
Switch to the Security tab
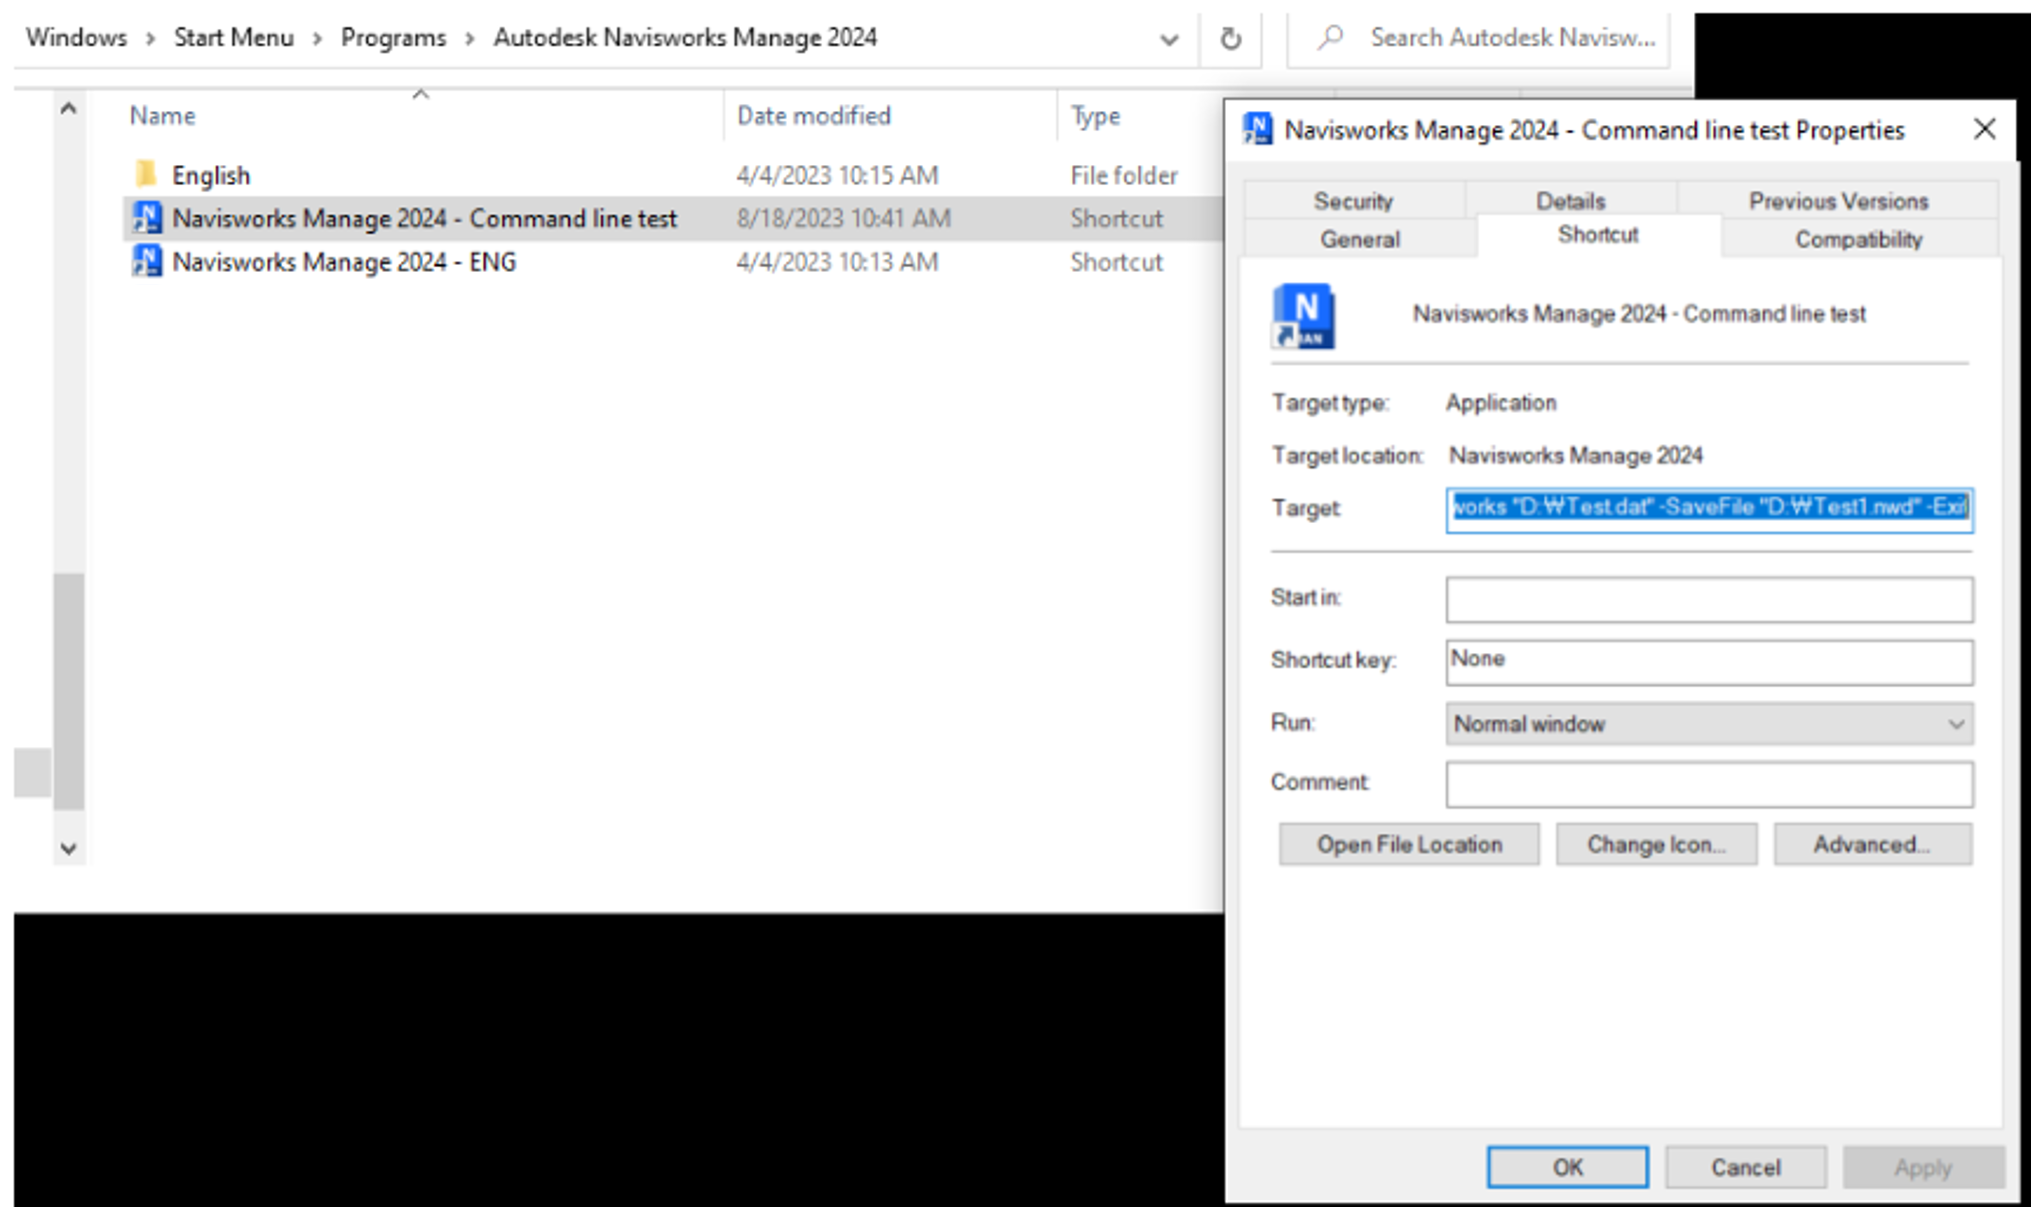pyautogui.click(x=1352, y=201)
